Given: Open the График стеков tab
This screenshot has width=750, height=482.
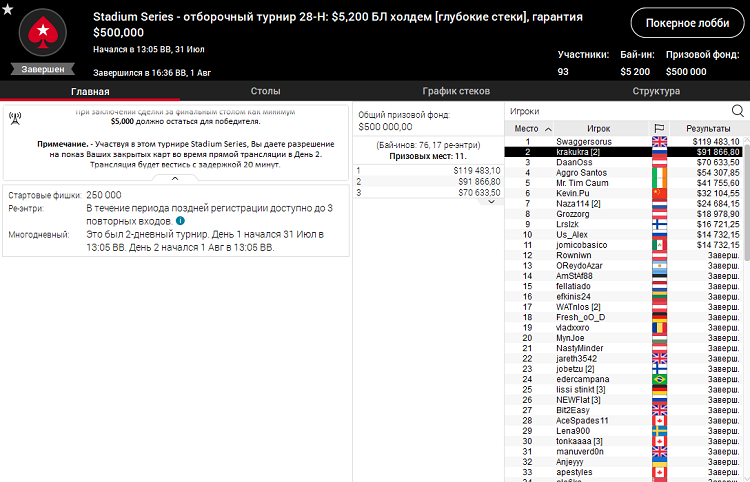Looking at the screenshot, I should [x=456, y=91].
